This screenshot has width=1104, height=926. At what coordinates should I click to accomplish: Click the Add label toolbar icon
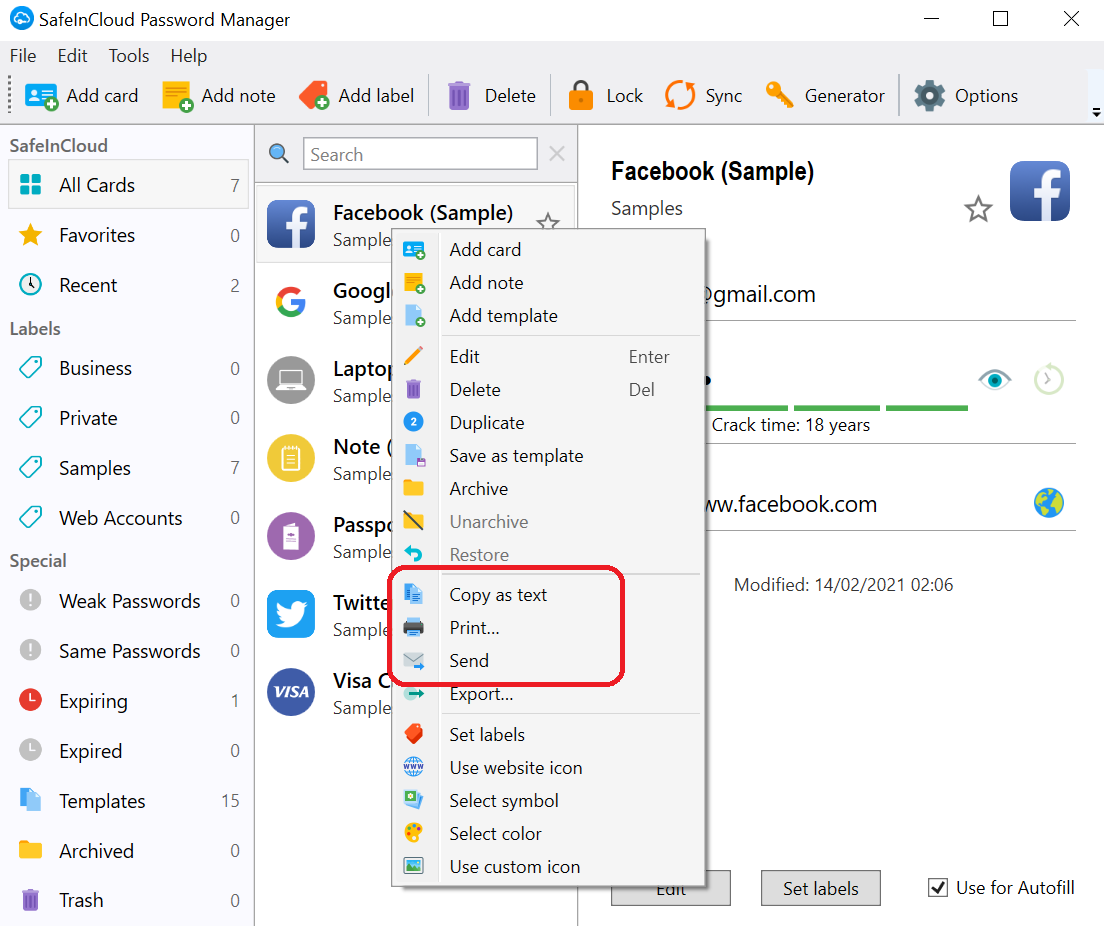(x=314, y=96)
